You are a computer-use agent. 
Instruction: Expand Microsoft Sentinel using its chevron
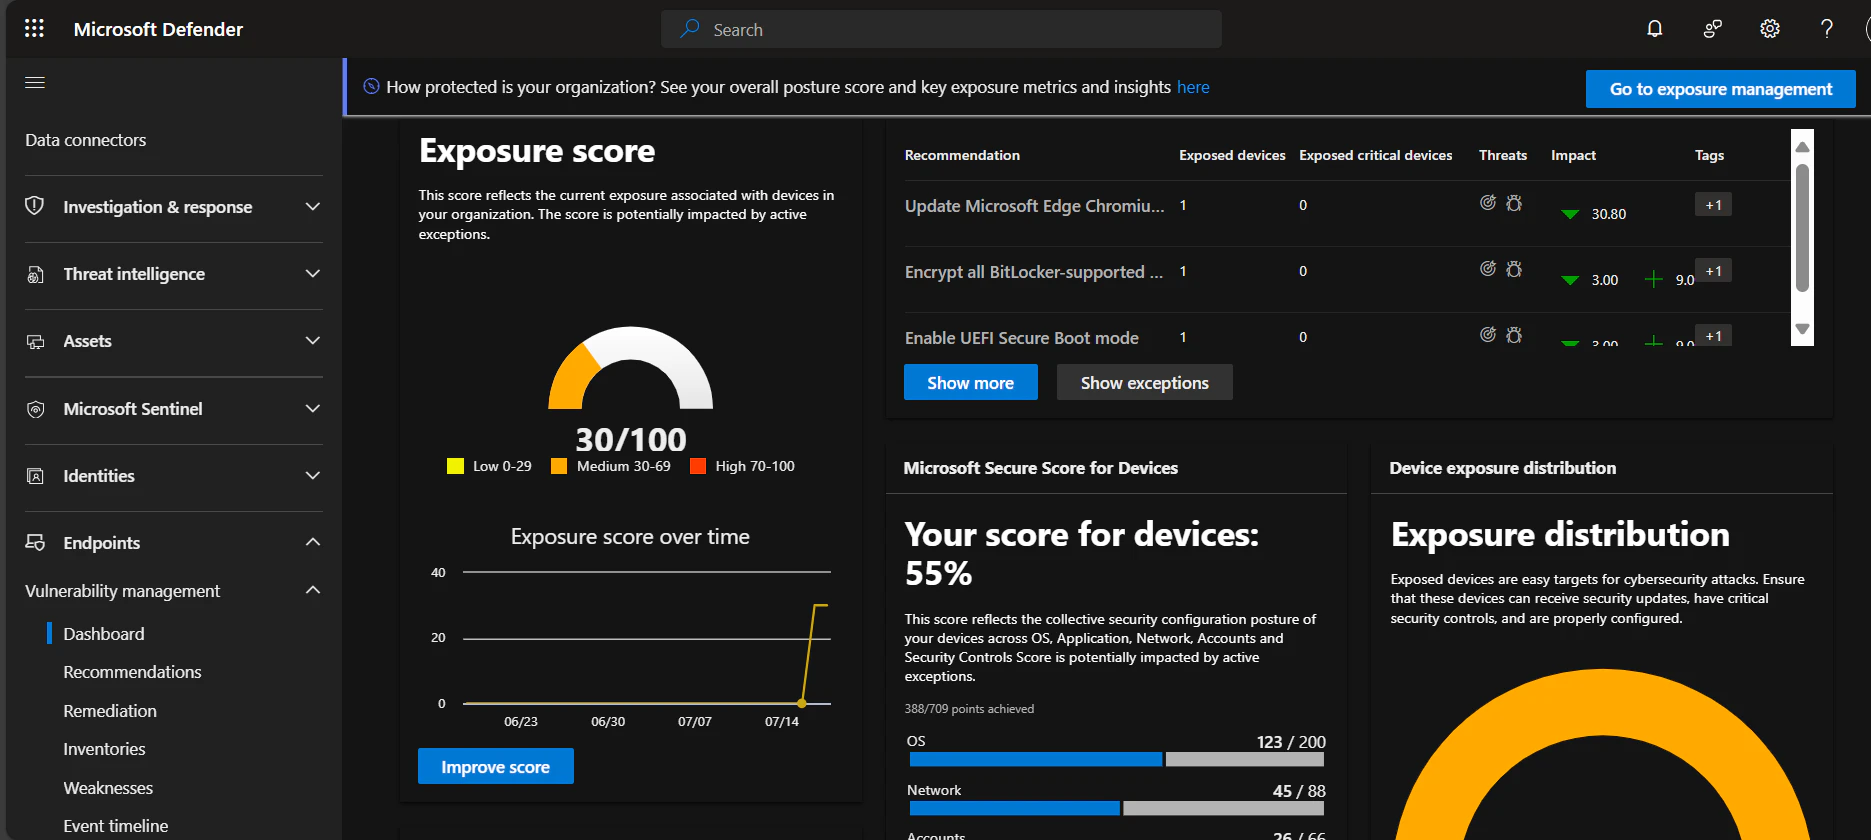click(313, 408)
